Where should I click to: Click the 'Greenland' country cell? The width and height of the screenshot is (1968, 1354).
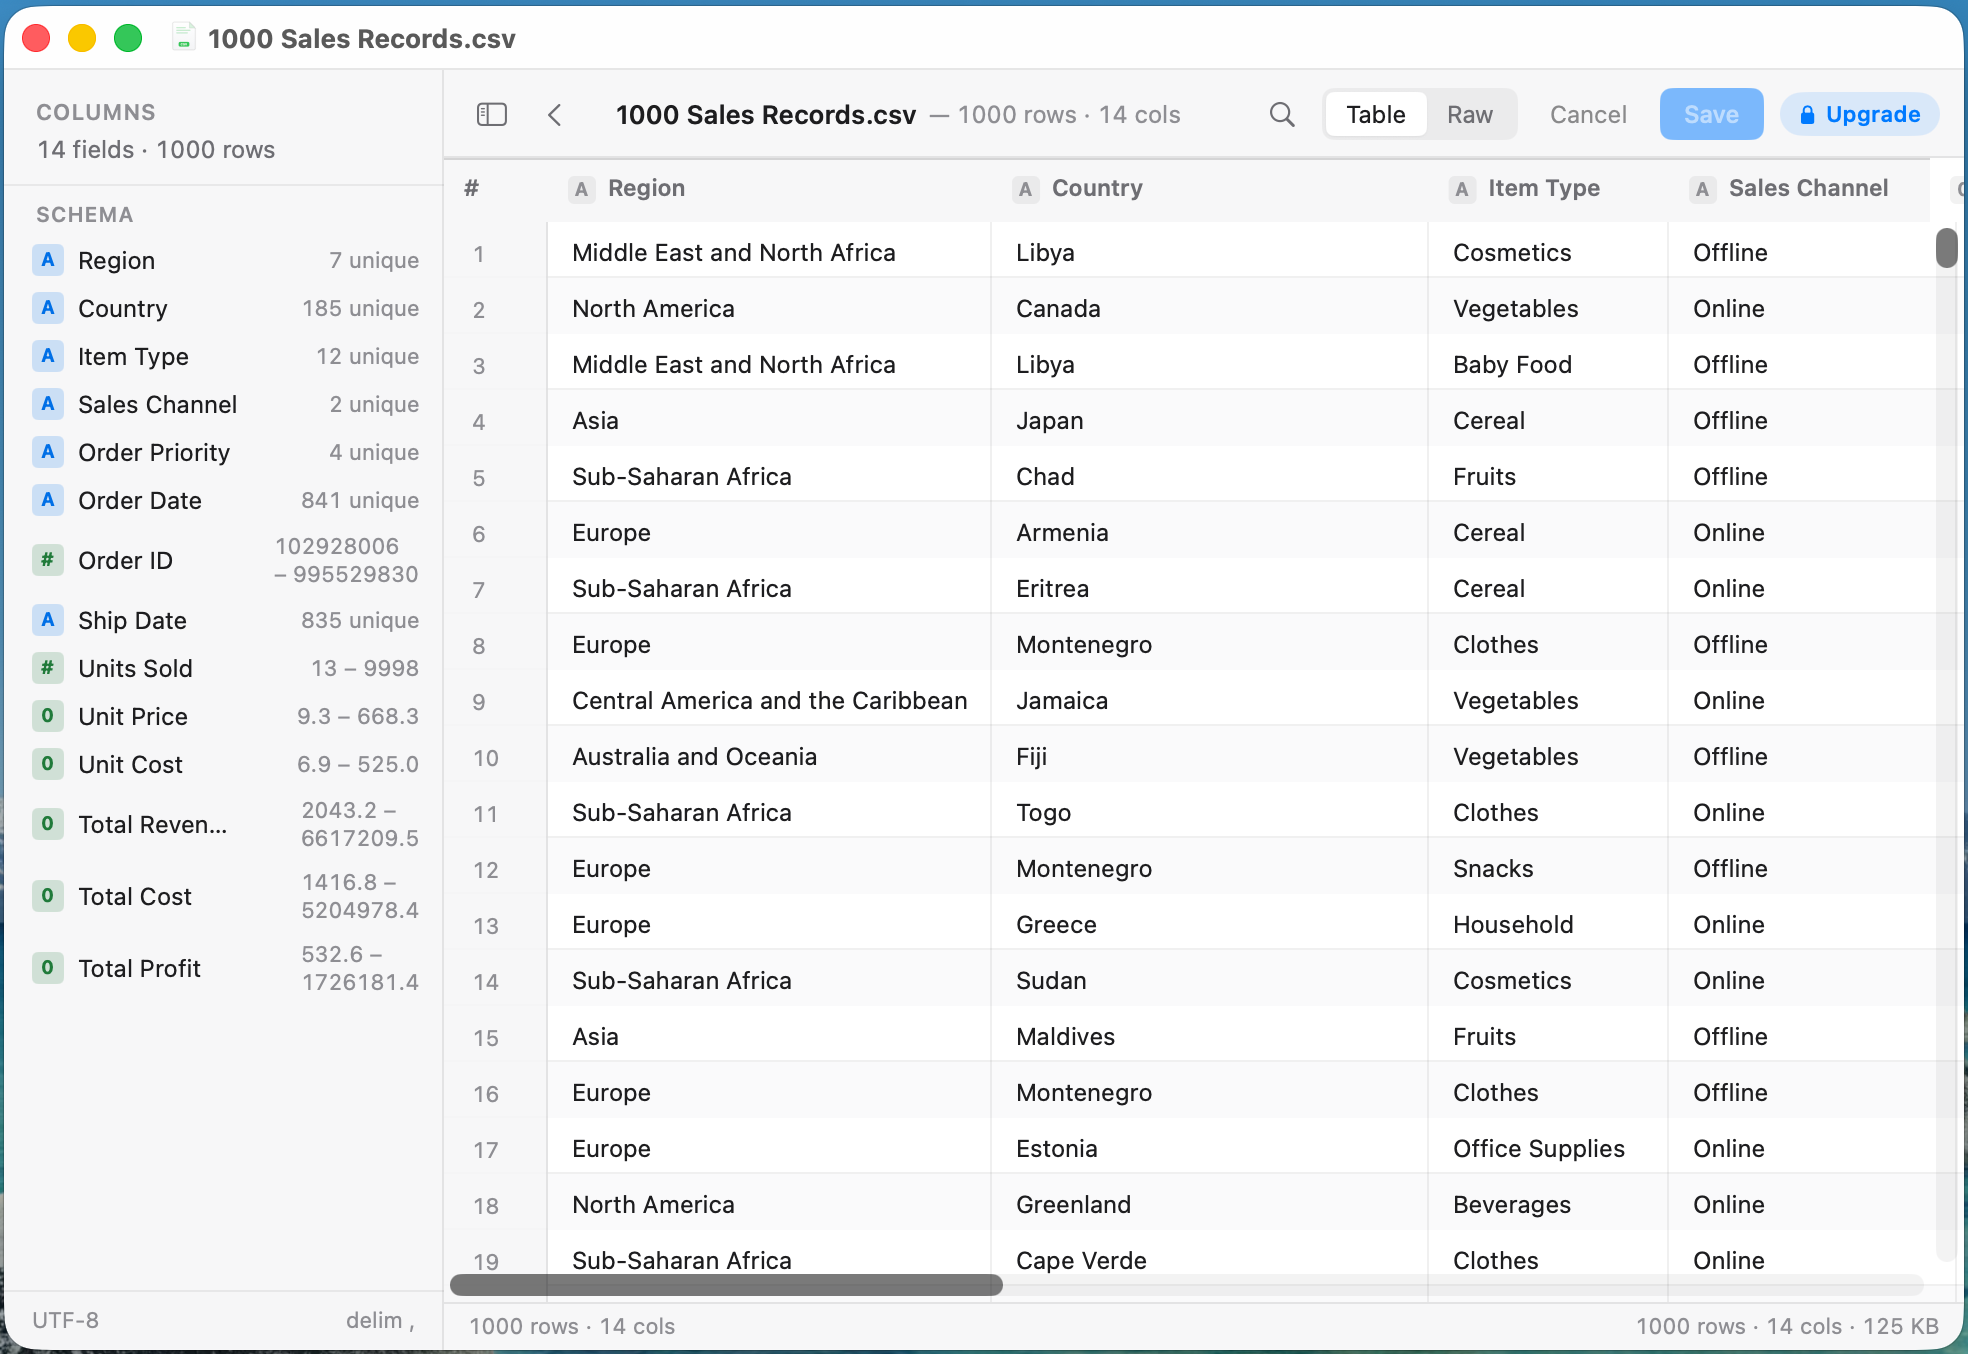(1209, 1205)
